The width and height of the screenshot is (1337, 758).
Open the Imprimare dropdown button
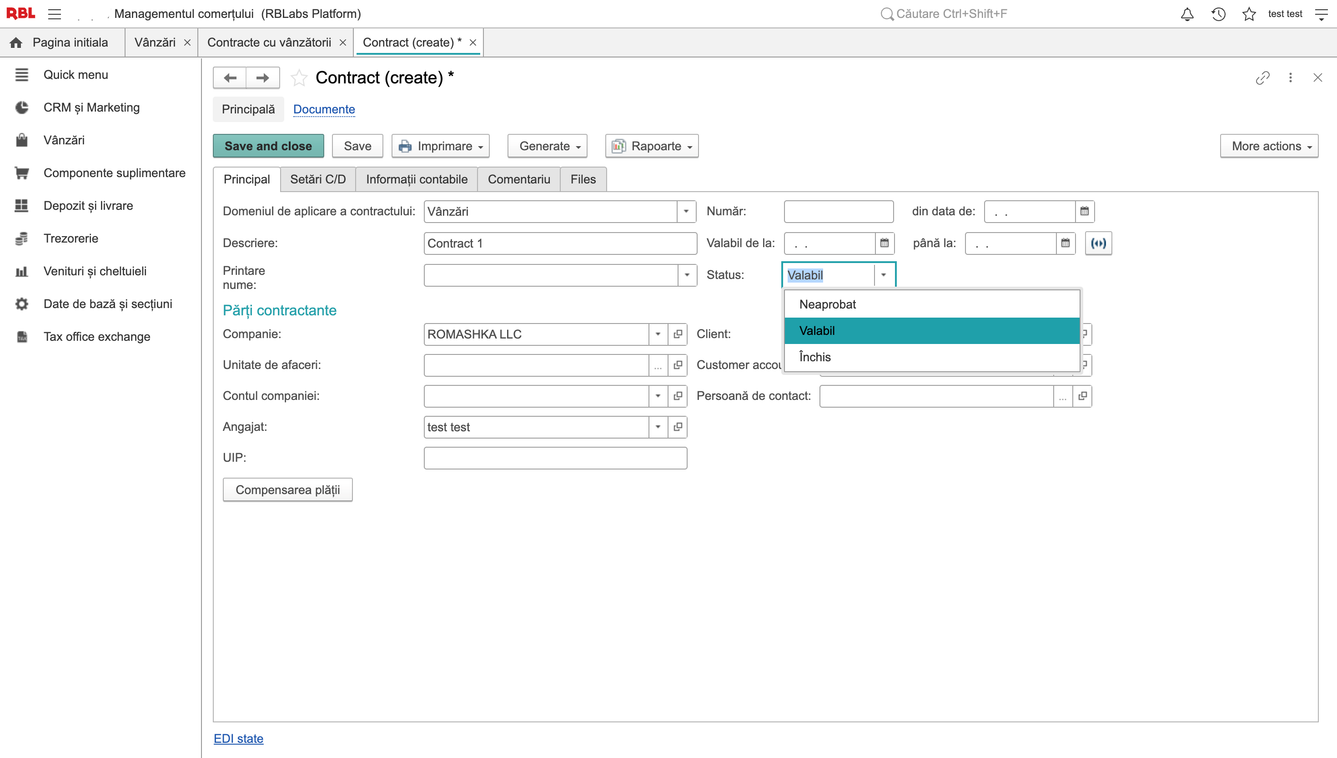click(x=440, y=146)
